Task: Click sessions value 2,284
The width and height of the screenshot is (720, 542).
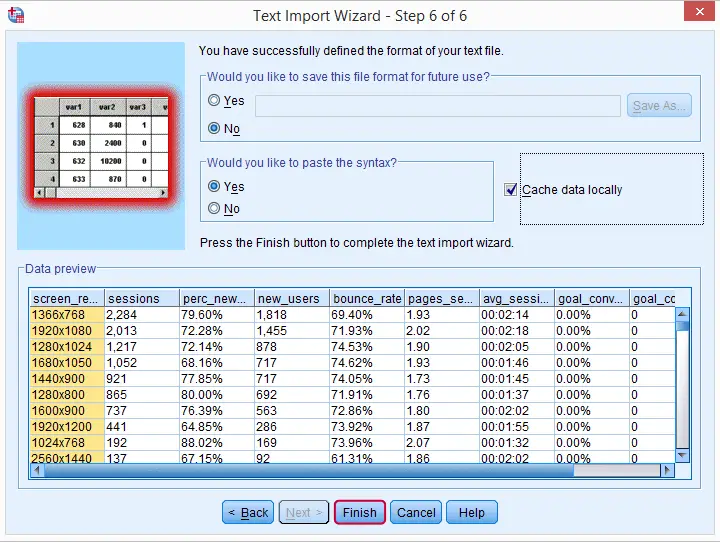Action: point(142,315)
